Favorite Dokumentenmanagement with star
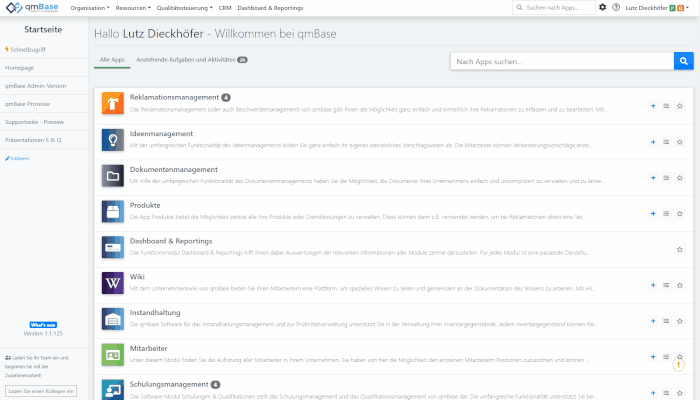700x400 pixels. (679, 178)
